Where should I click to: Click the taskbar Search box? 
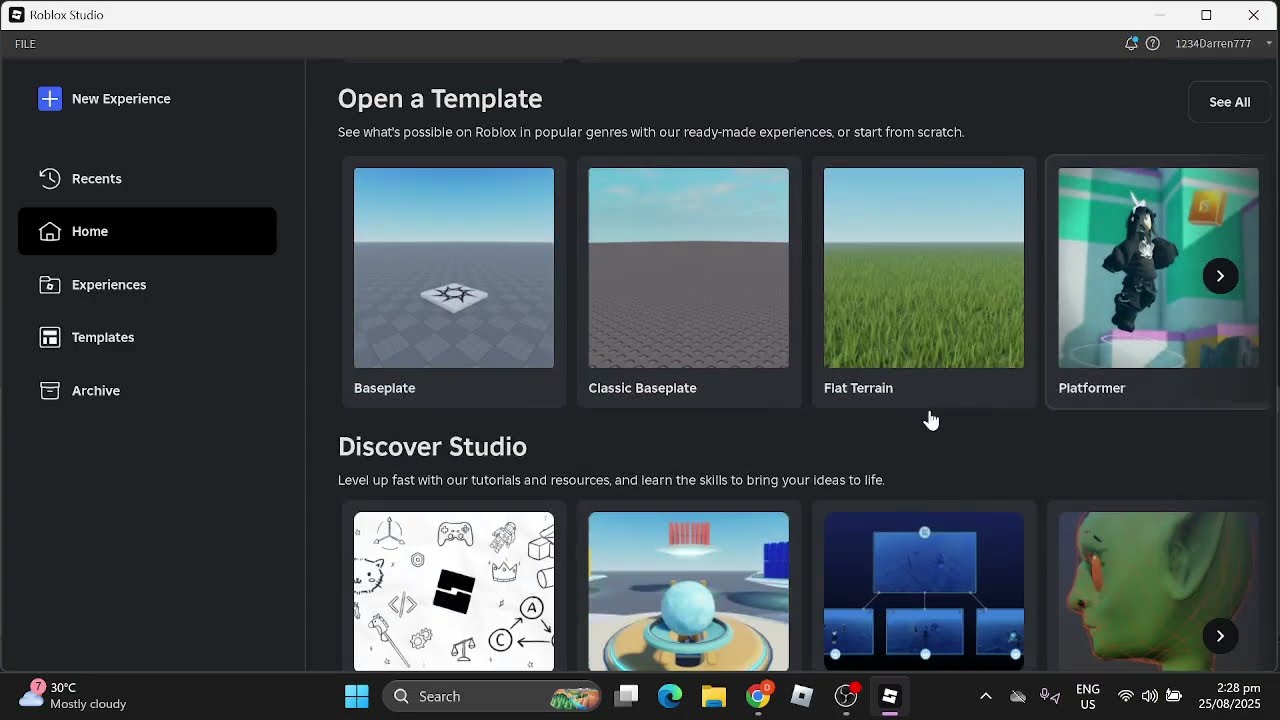tap(491, 696)
